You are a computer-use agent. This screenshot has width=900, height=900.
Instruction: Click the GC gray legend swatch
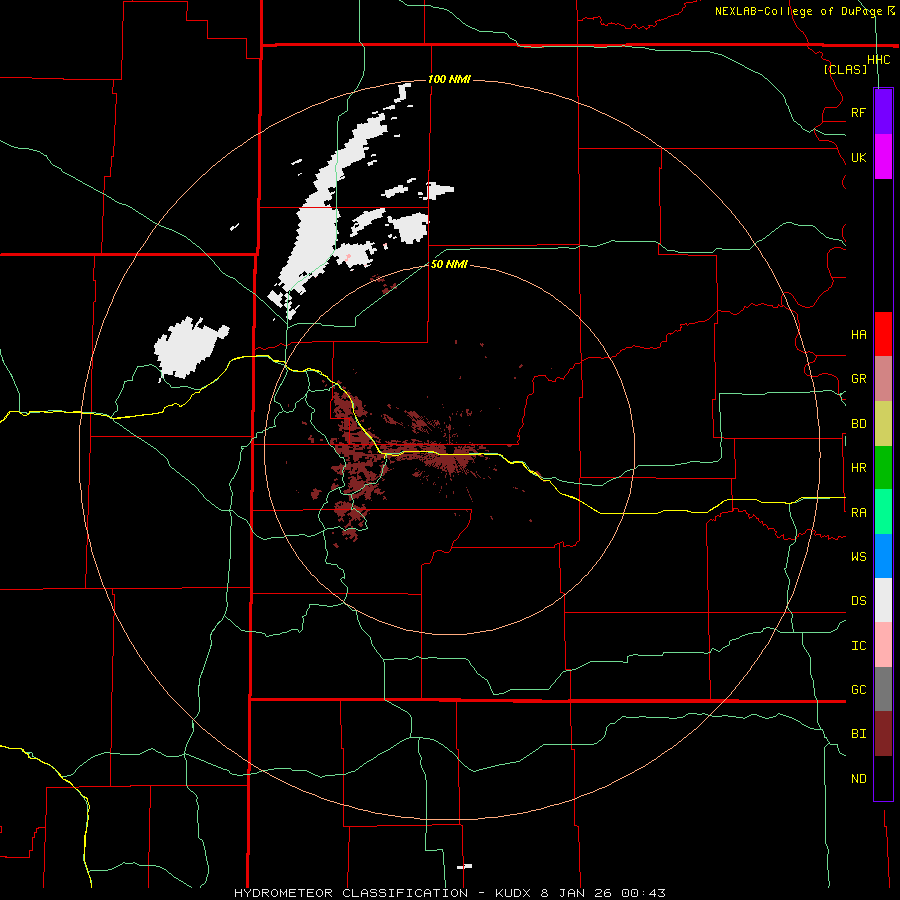click(x=883, y=689)
